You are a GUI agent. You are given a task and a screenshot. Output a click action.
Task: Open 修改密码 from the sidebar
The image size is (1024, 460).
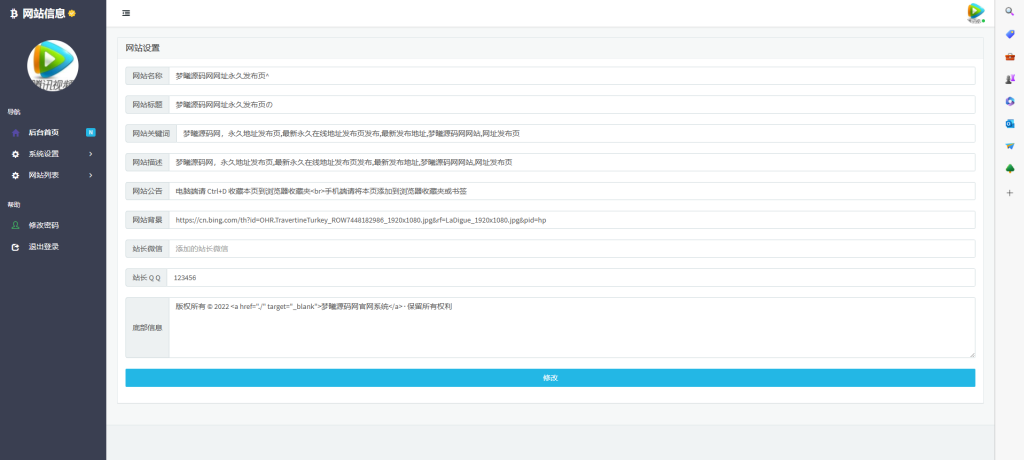(43, 225)
